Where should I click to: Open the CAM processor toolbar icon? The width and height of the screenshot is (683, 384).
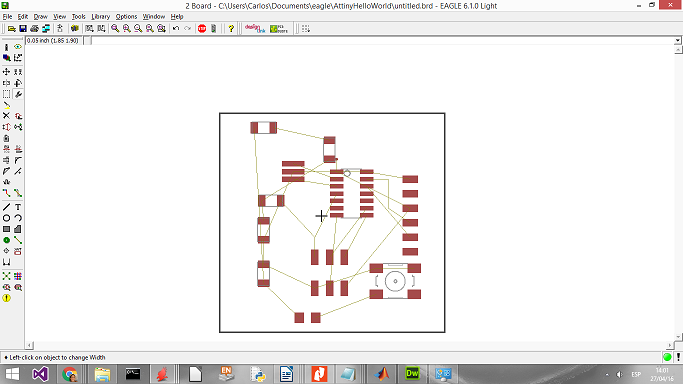(46, 29)
